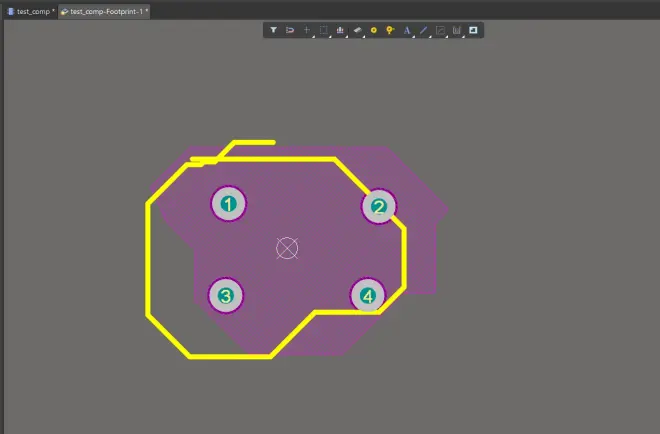
Task: Select the move objects crosshair tool
Action: [x=307, y=30]
